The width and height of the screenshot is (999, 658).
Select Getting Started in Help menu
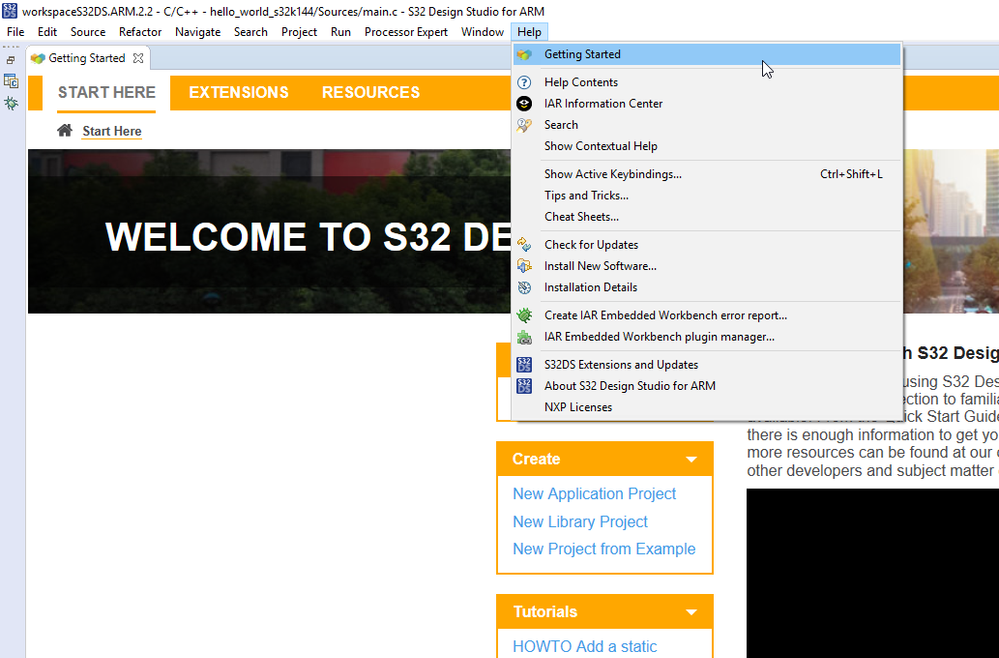[x=707, y=54]
